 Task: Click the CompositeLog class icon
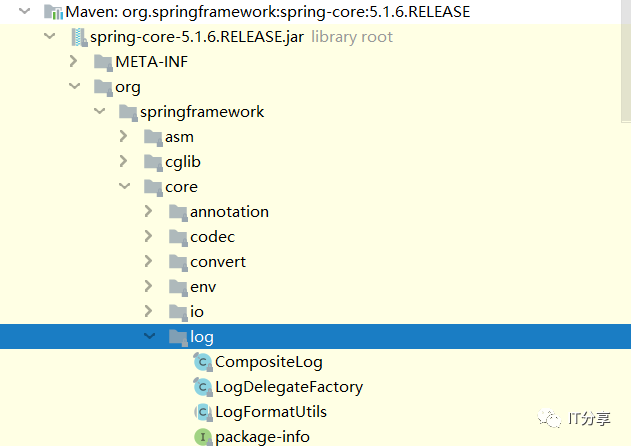[203, 362]
